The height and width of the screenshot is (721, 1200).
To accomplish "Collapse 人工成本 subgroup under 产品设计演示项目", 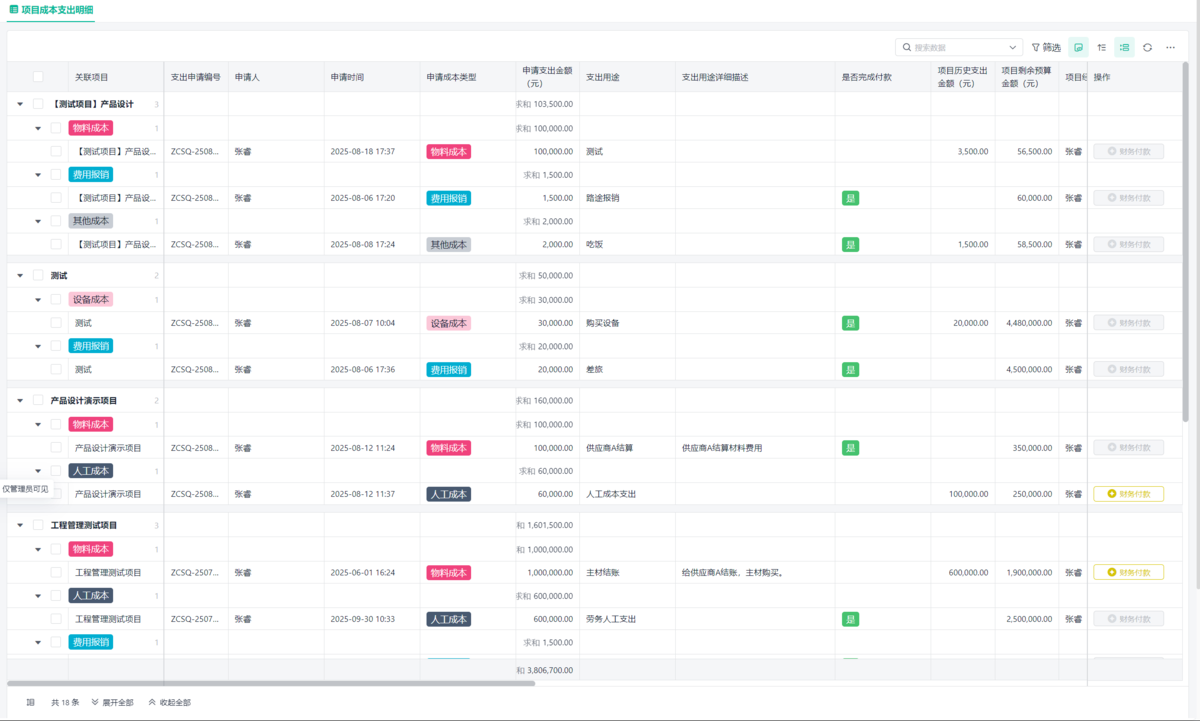I will tap(38, 471).
